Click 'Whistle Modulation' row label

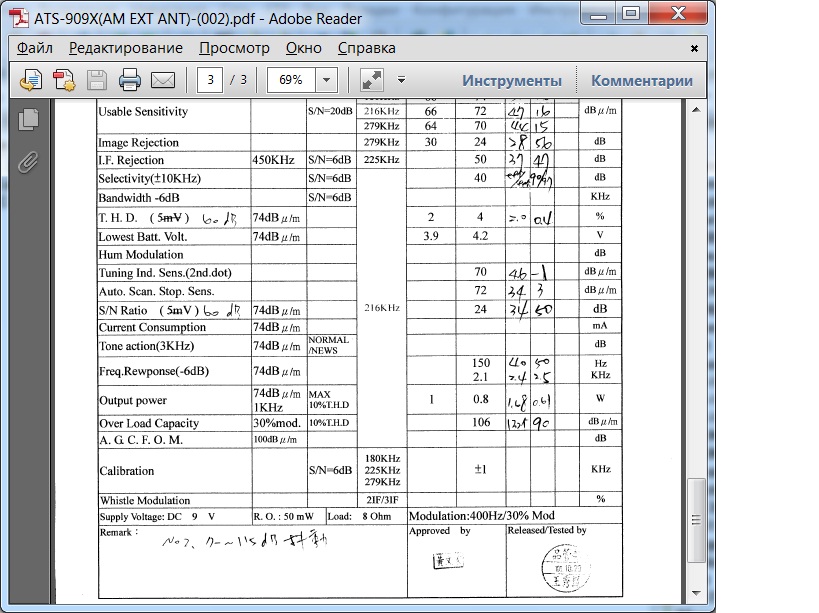(145, 500)
